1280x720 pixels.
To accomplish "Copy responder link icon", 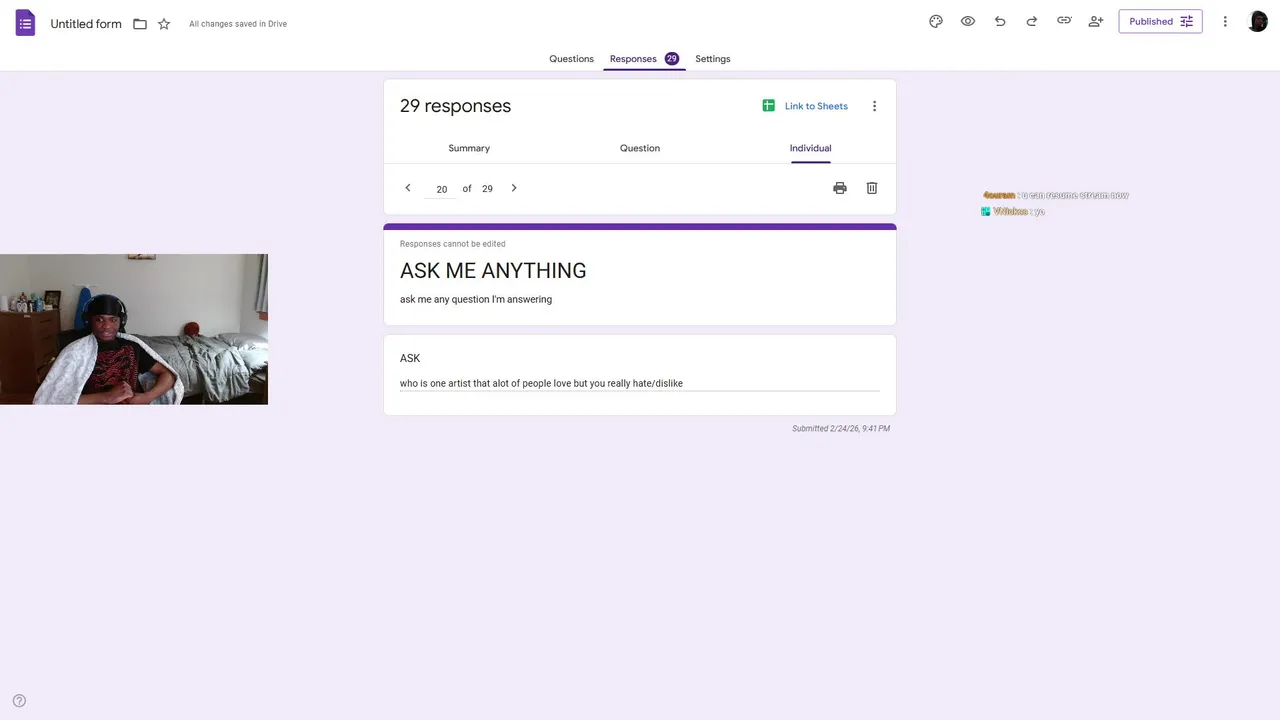I will pos(1064,21).
